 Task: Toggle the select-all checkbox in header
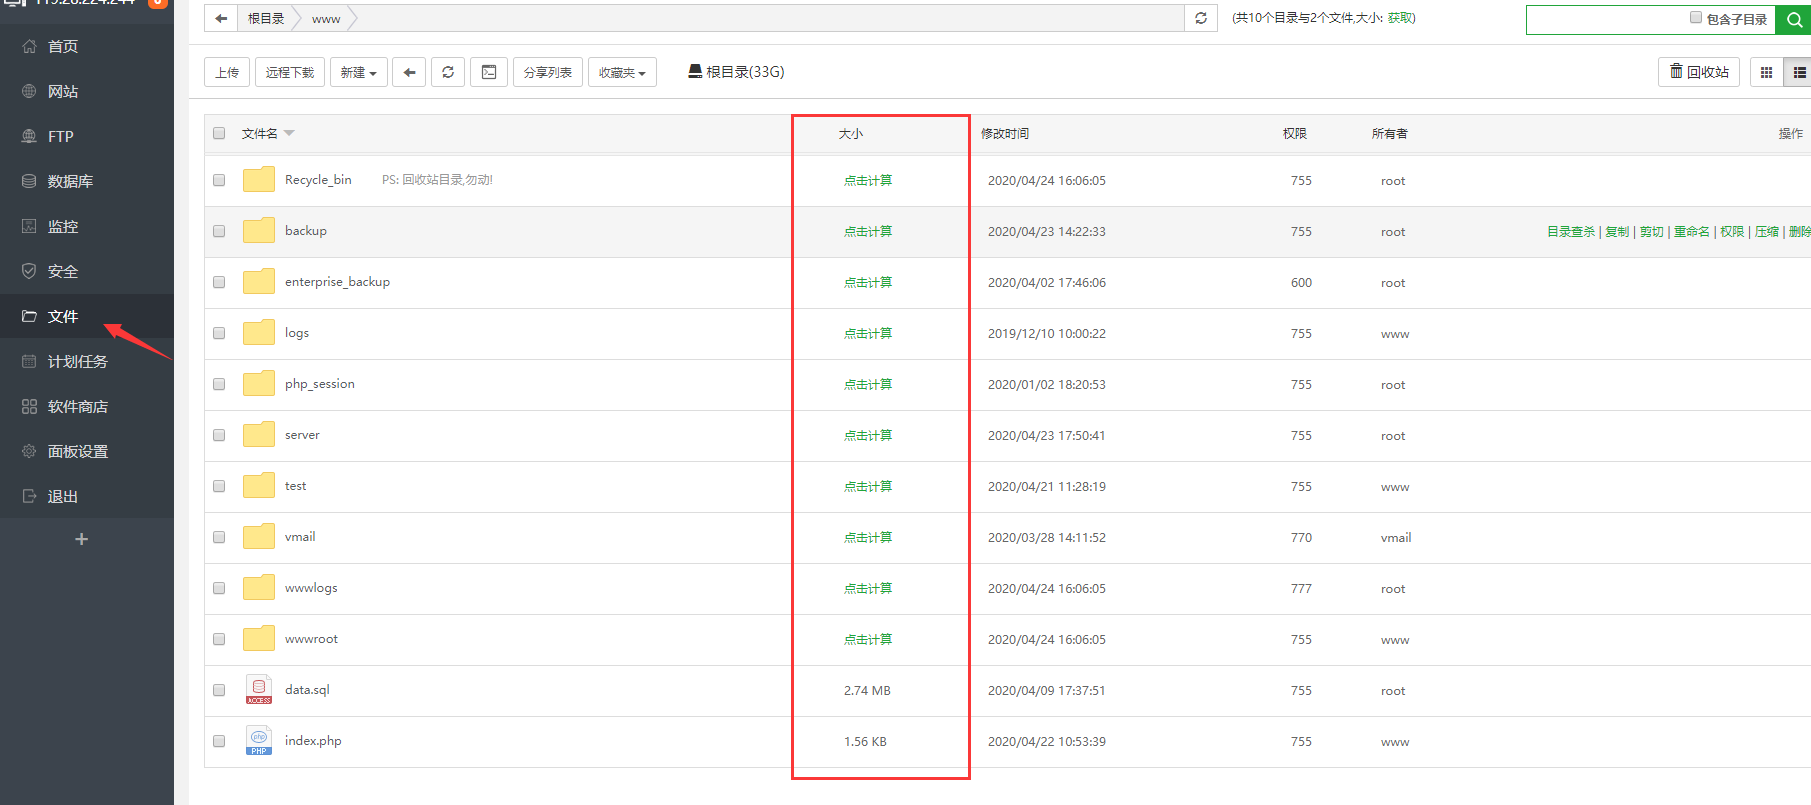coord(219,133)
